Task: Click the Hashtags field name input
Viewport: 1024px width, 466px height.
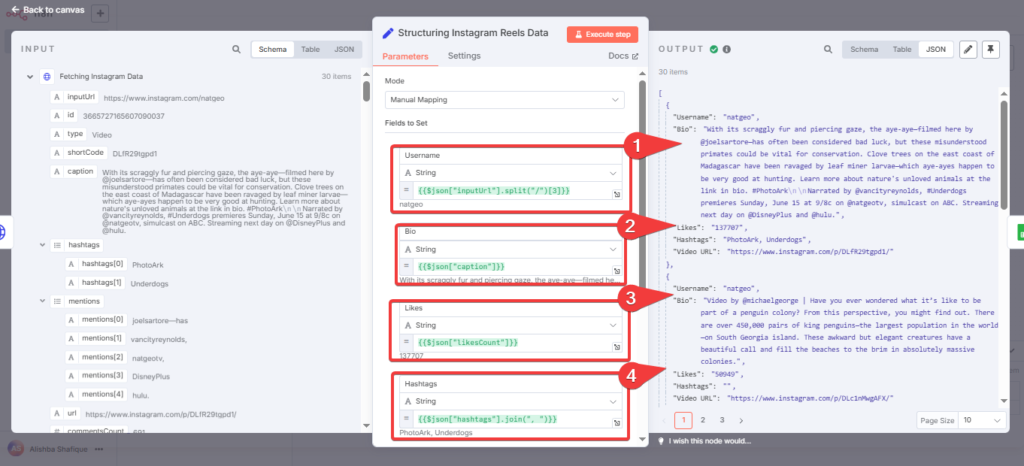Action: click(x=510, y=386)
